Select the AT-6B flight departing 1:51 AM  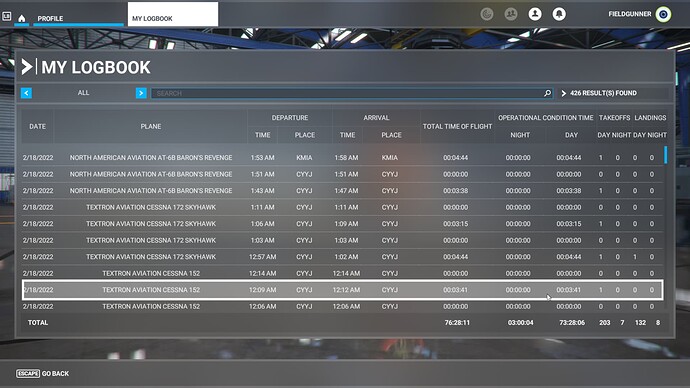tap(342, 174)
